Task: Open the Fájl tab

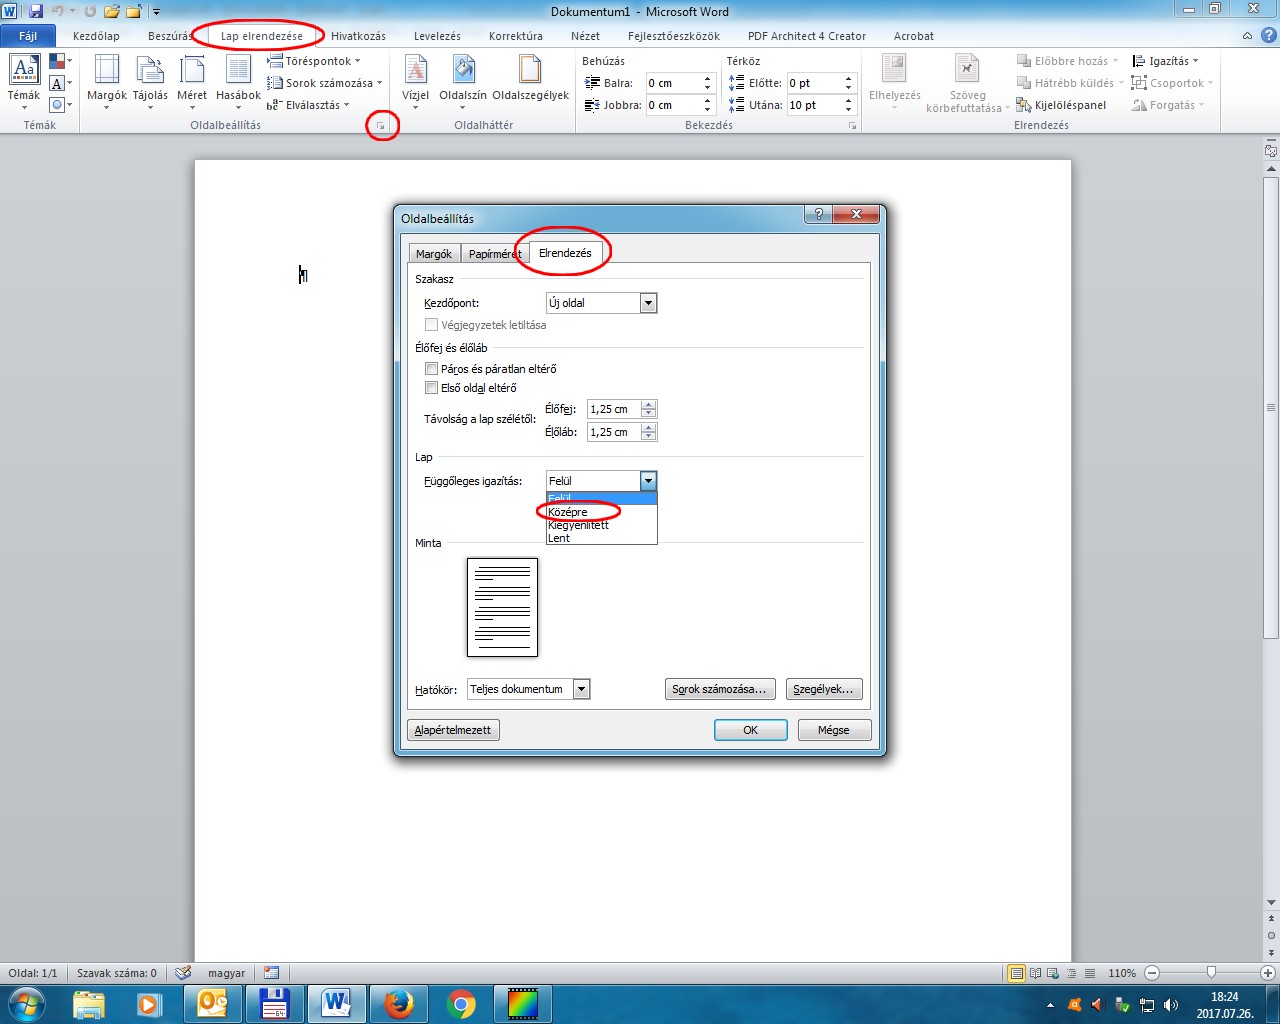Action: pos(28,36)
